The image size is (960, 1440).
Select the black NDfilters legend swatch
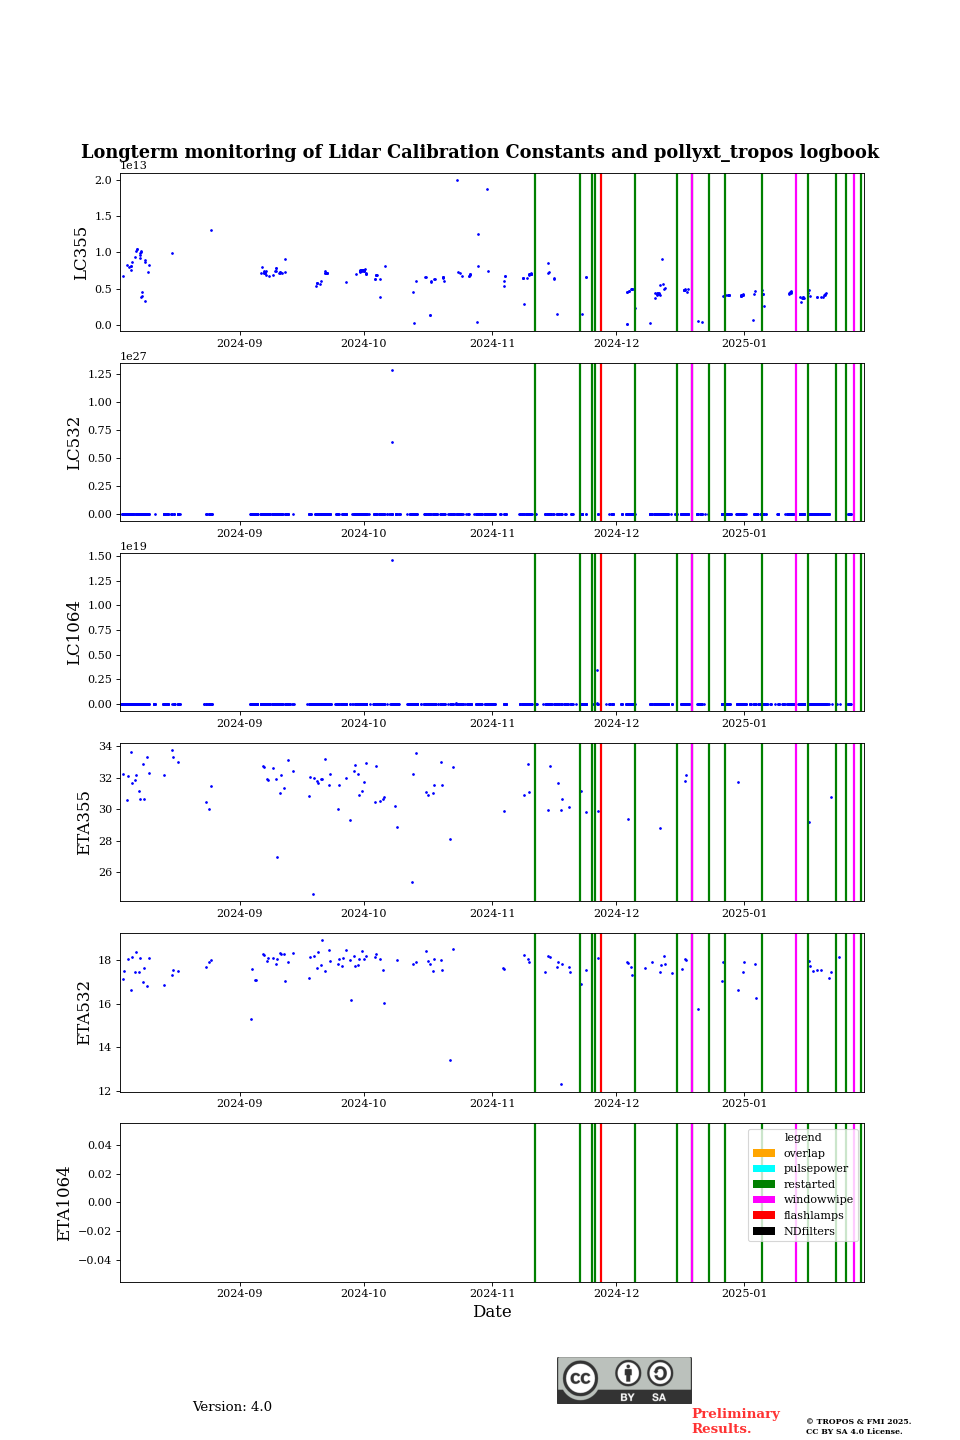(764, 1232)
